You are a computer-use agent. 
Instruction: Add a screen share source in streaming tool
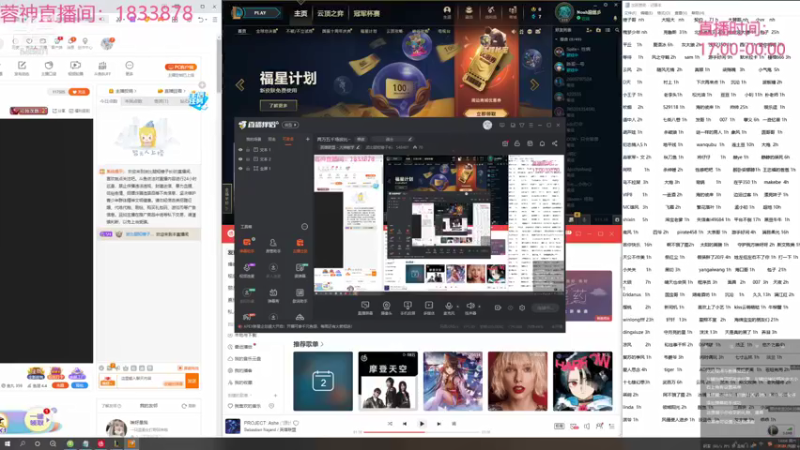(407, 308)
